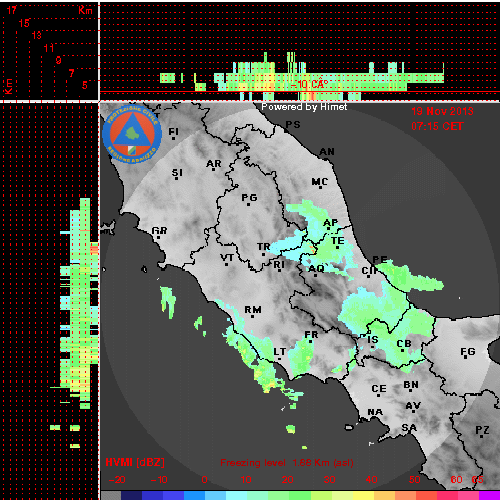Click the AR city label

214,164
